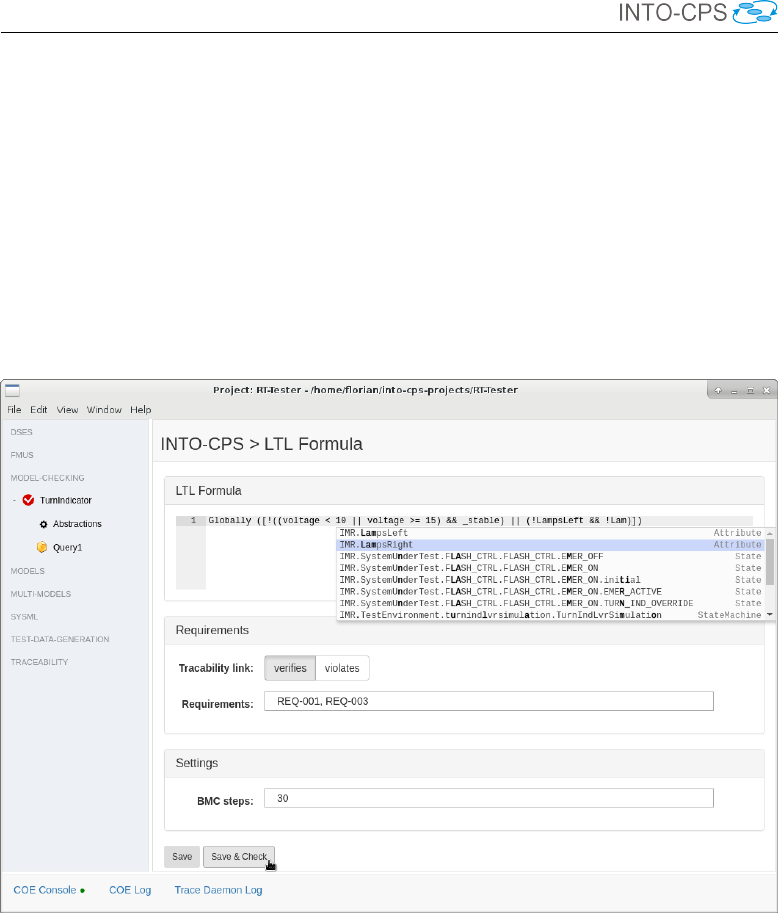Click the green COE Console status dot
Image resolution: width=778 pixels, height=913 pixels.
point(83,890)
